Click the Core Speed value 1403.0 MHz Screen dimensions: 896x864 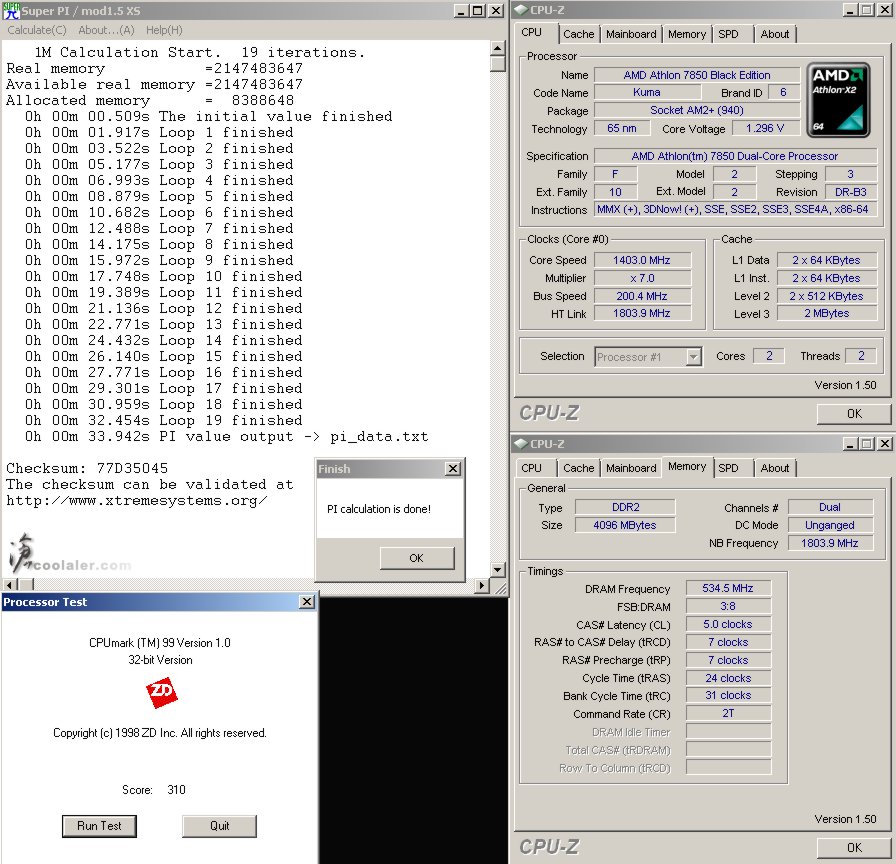pyautogui.click(x=642, y=260)
